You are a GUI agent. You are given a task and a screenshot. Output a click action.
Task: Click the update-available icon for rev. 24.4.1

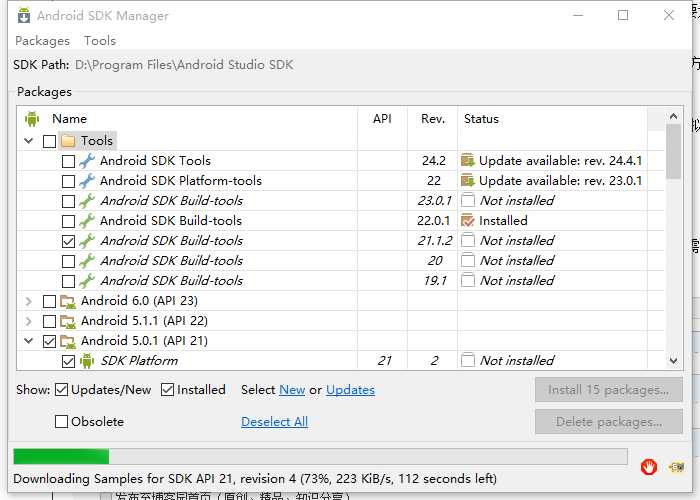467,160
